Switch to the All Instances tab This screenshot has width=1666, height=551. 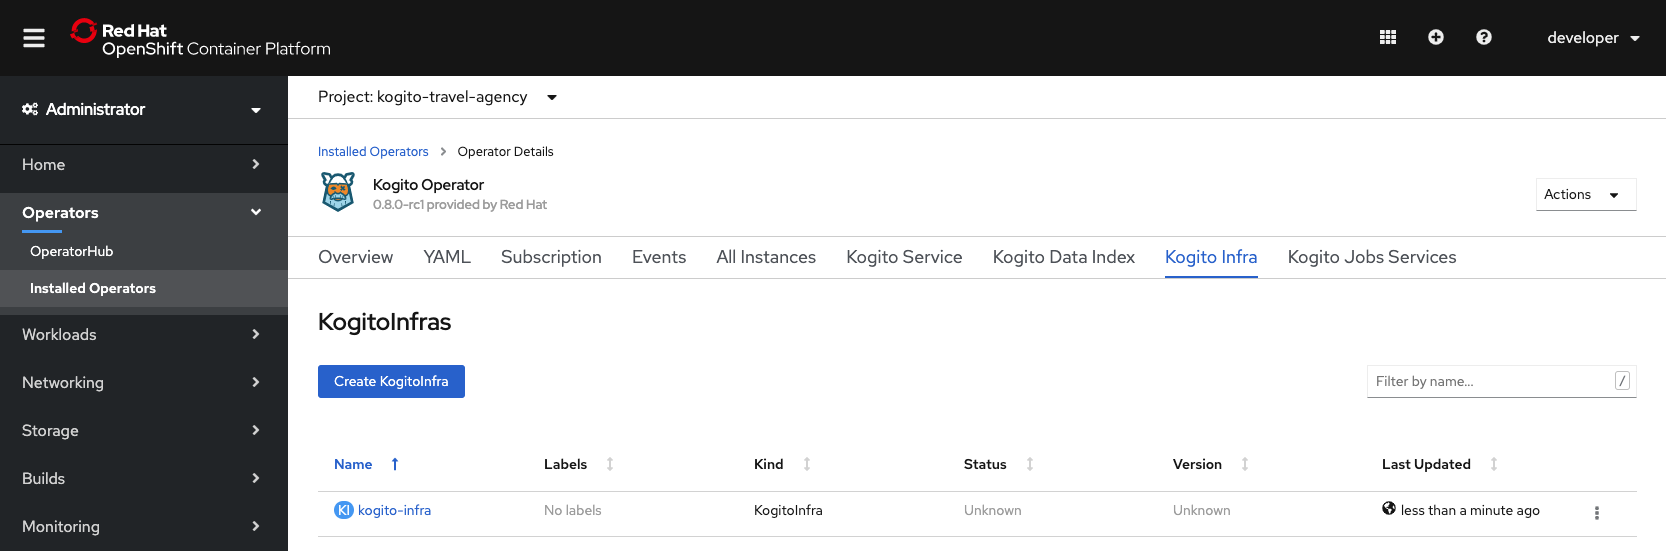pyautogui.click(x=766, y=257)
